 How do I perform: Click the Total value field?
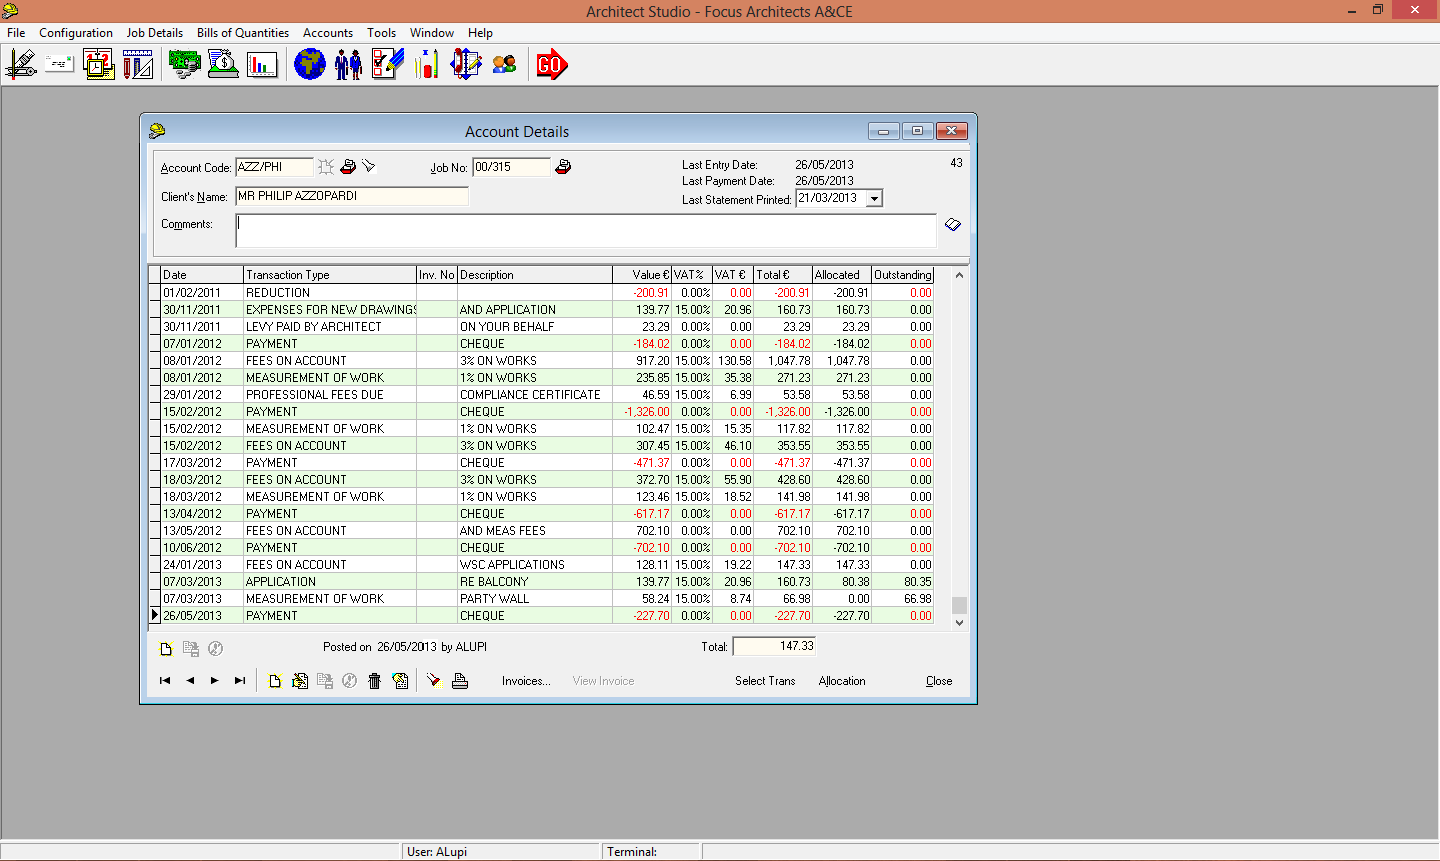pos(774,647)
